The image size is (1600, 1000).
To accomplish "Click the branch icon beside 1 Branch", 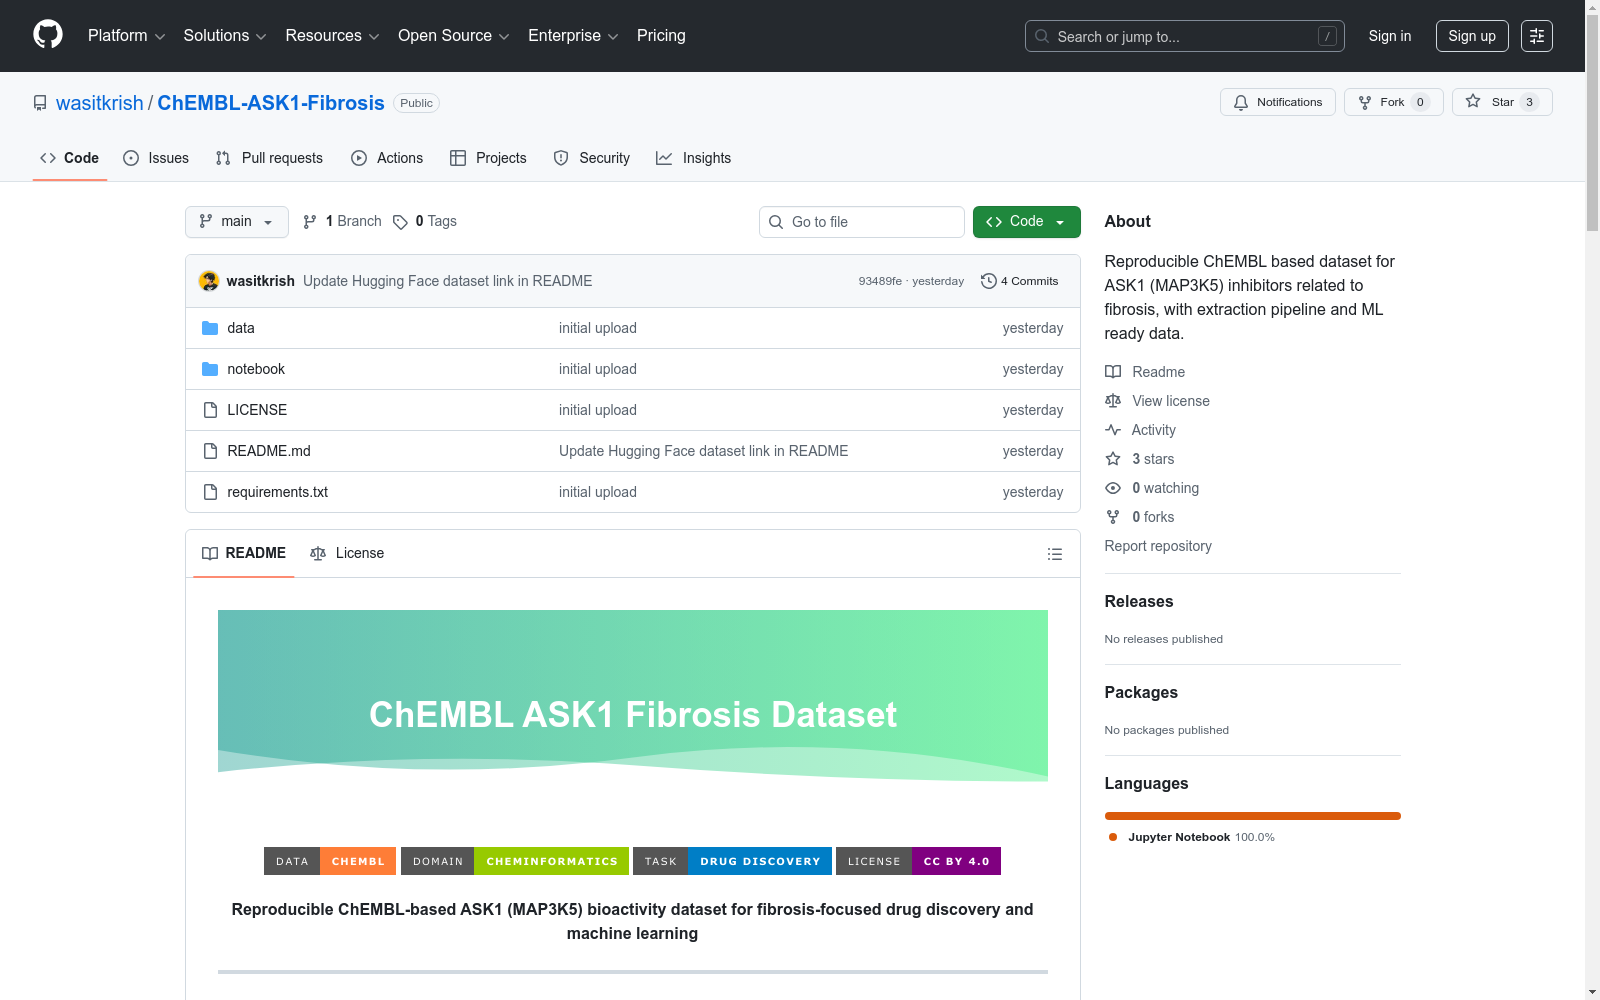I will [x=310, y=222].
